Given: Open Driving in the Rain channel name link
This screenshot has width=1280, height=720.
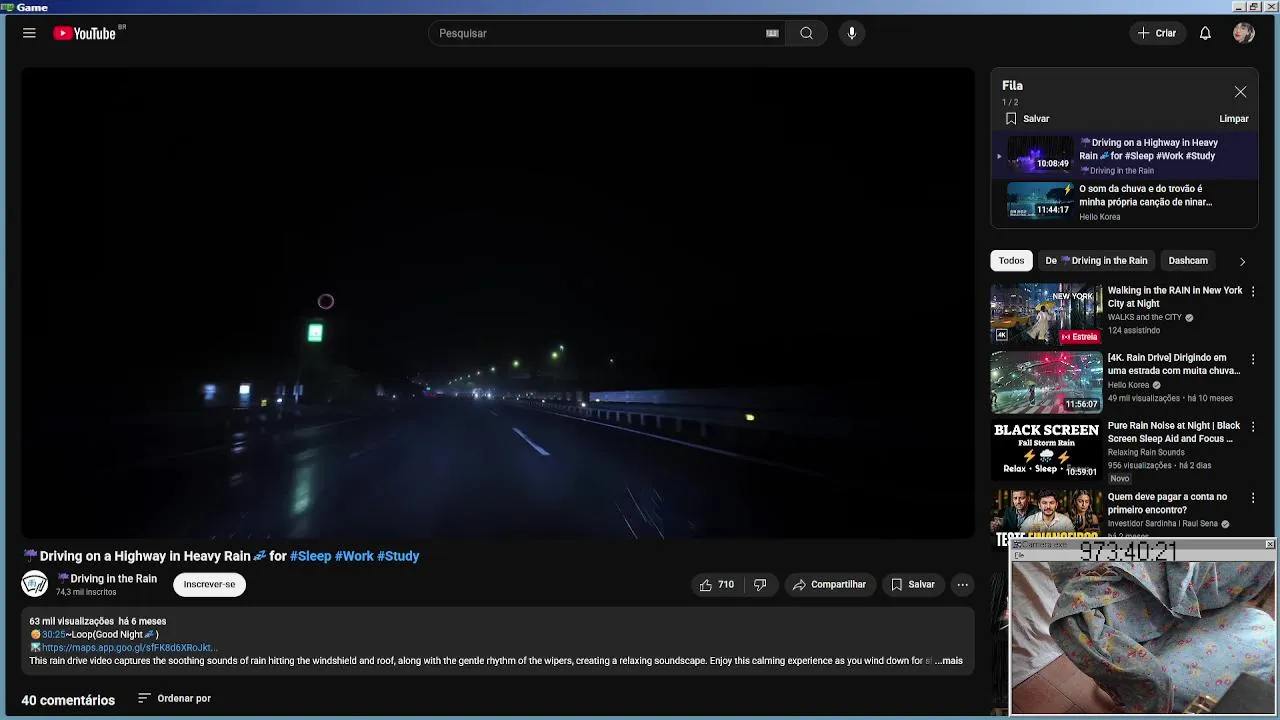Looking at the screenshot, I should pyautogui.click(x=107, y=578).
